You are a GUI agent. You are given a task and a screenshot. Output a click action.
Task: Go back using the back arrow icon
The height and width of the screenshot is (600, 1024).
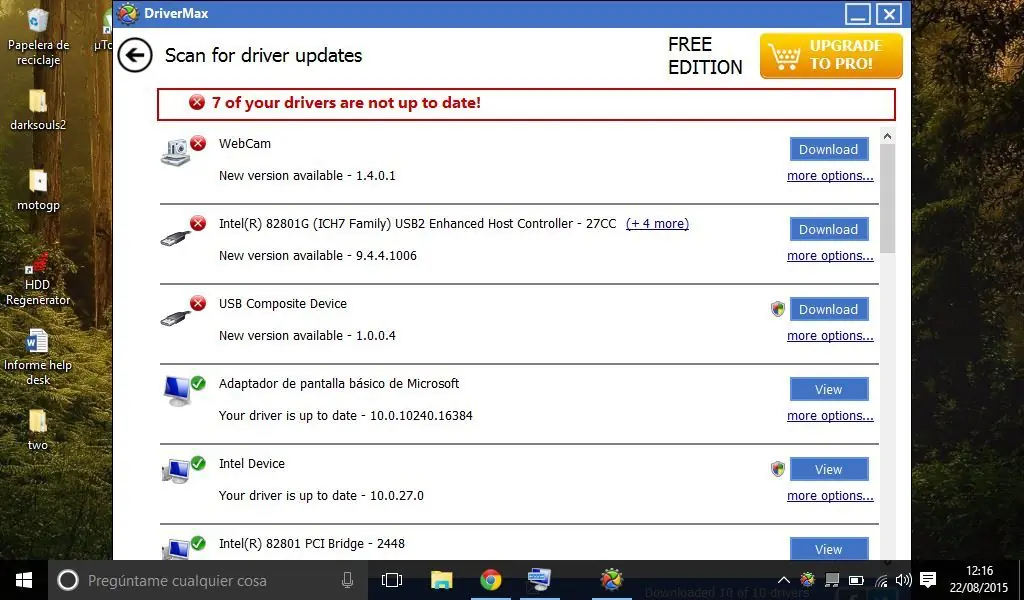click(x=135, y=55)
